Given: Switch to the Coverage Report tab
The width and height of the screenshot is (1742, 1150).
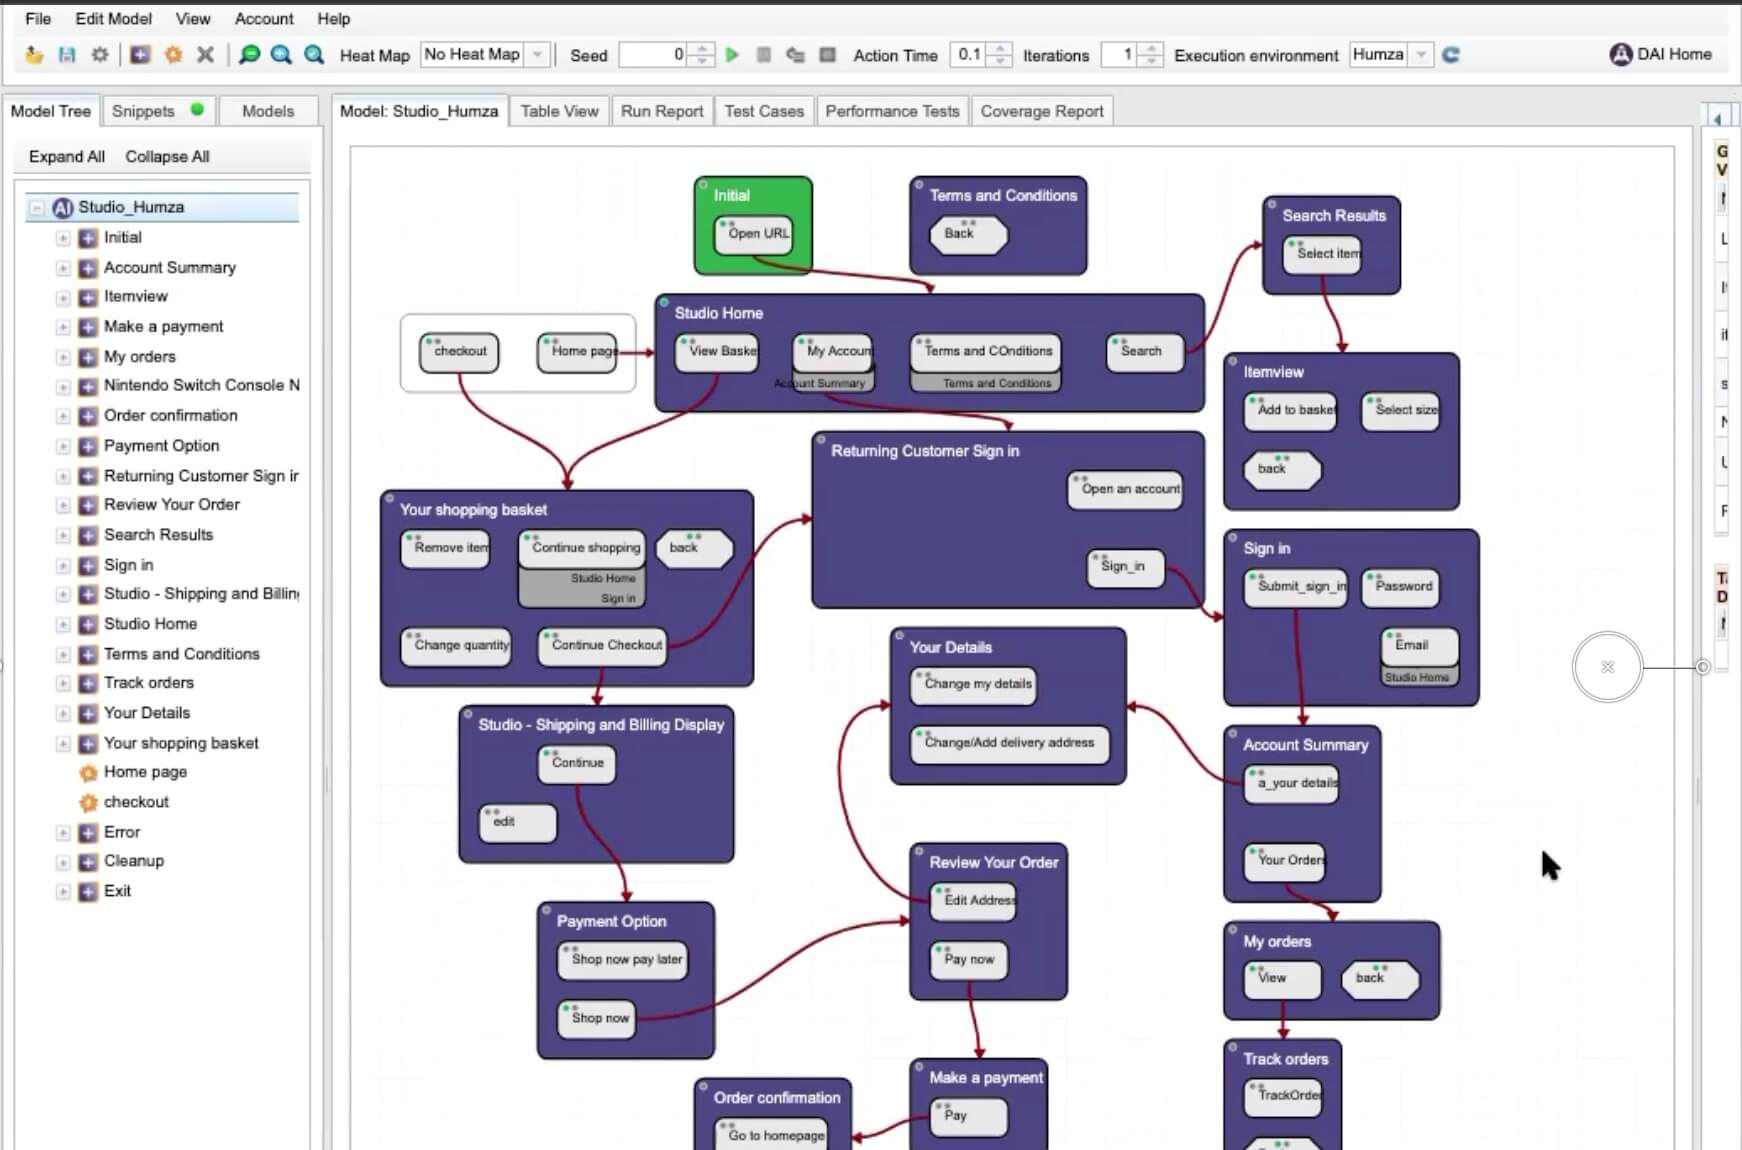Looking at the screenshot, I should pyautogui.click(x=1042, y=110).
